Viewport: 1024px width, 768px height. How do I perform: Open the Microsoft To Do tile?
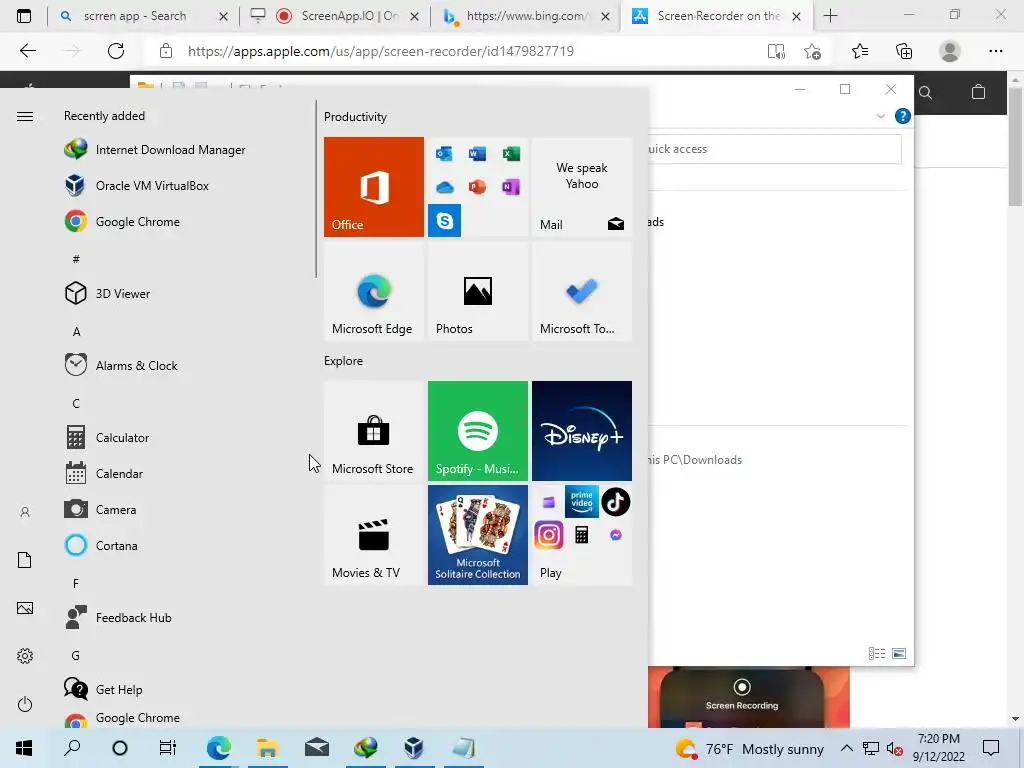click(582, 291)
